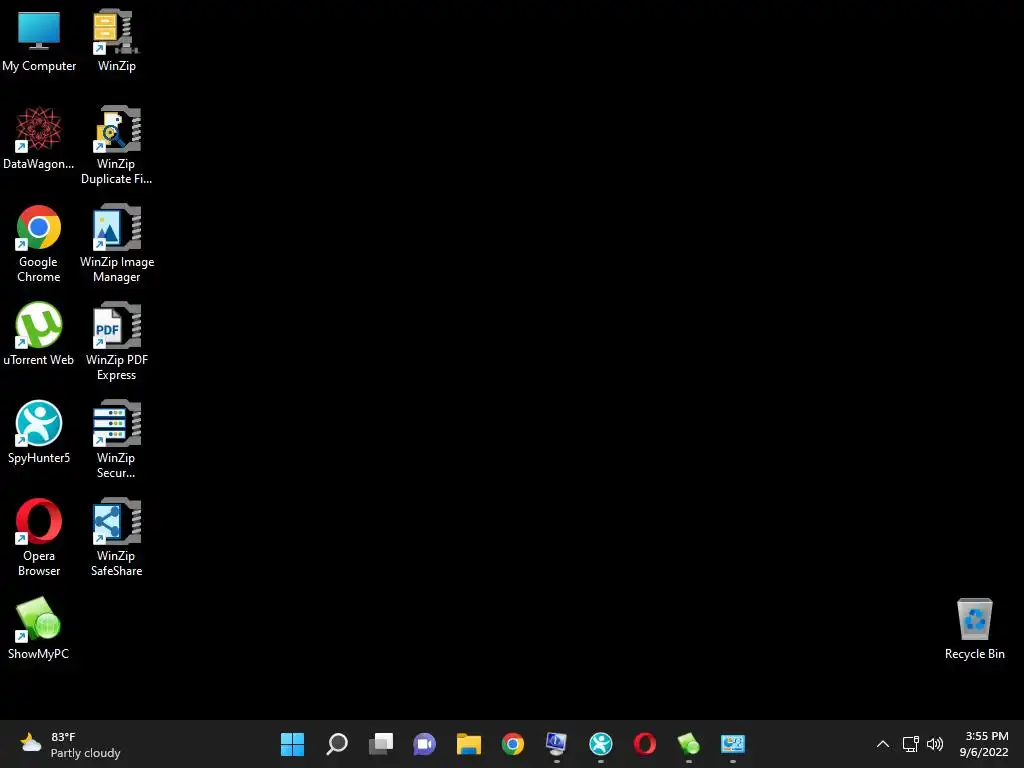Open the network status tray icon

[910, 744]
